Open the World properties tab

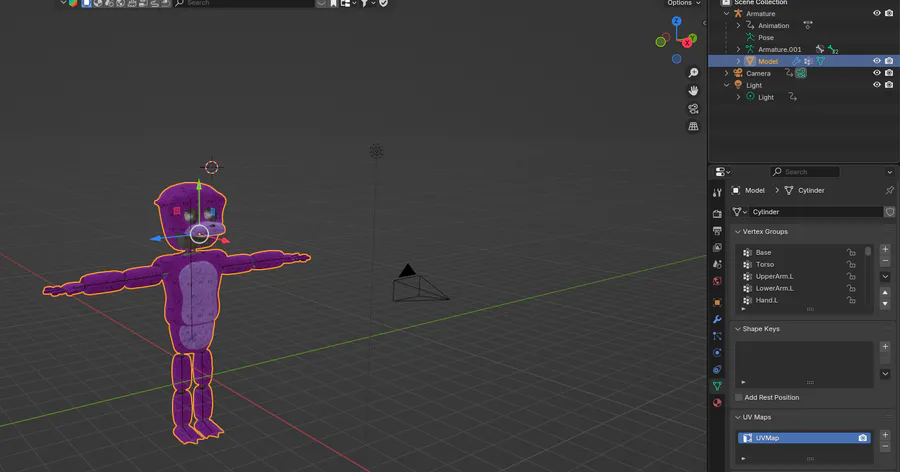717,281
